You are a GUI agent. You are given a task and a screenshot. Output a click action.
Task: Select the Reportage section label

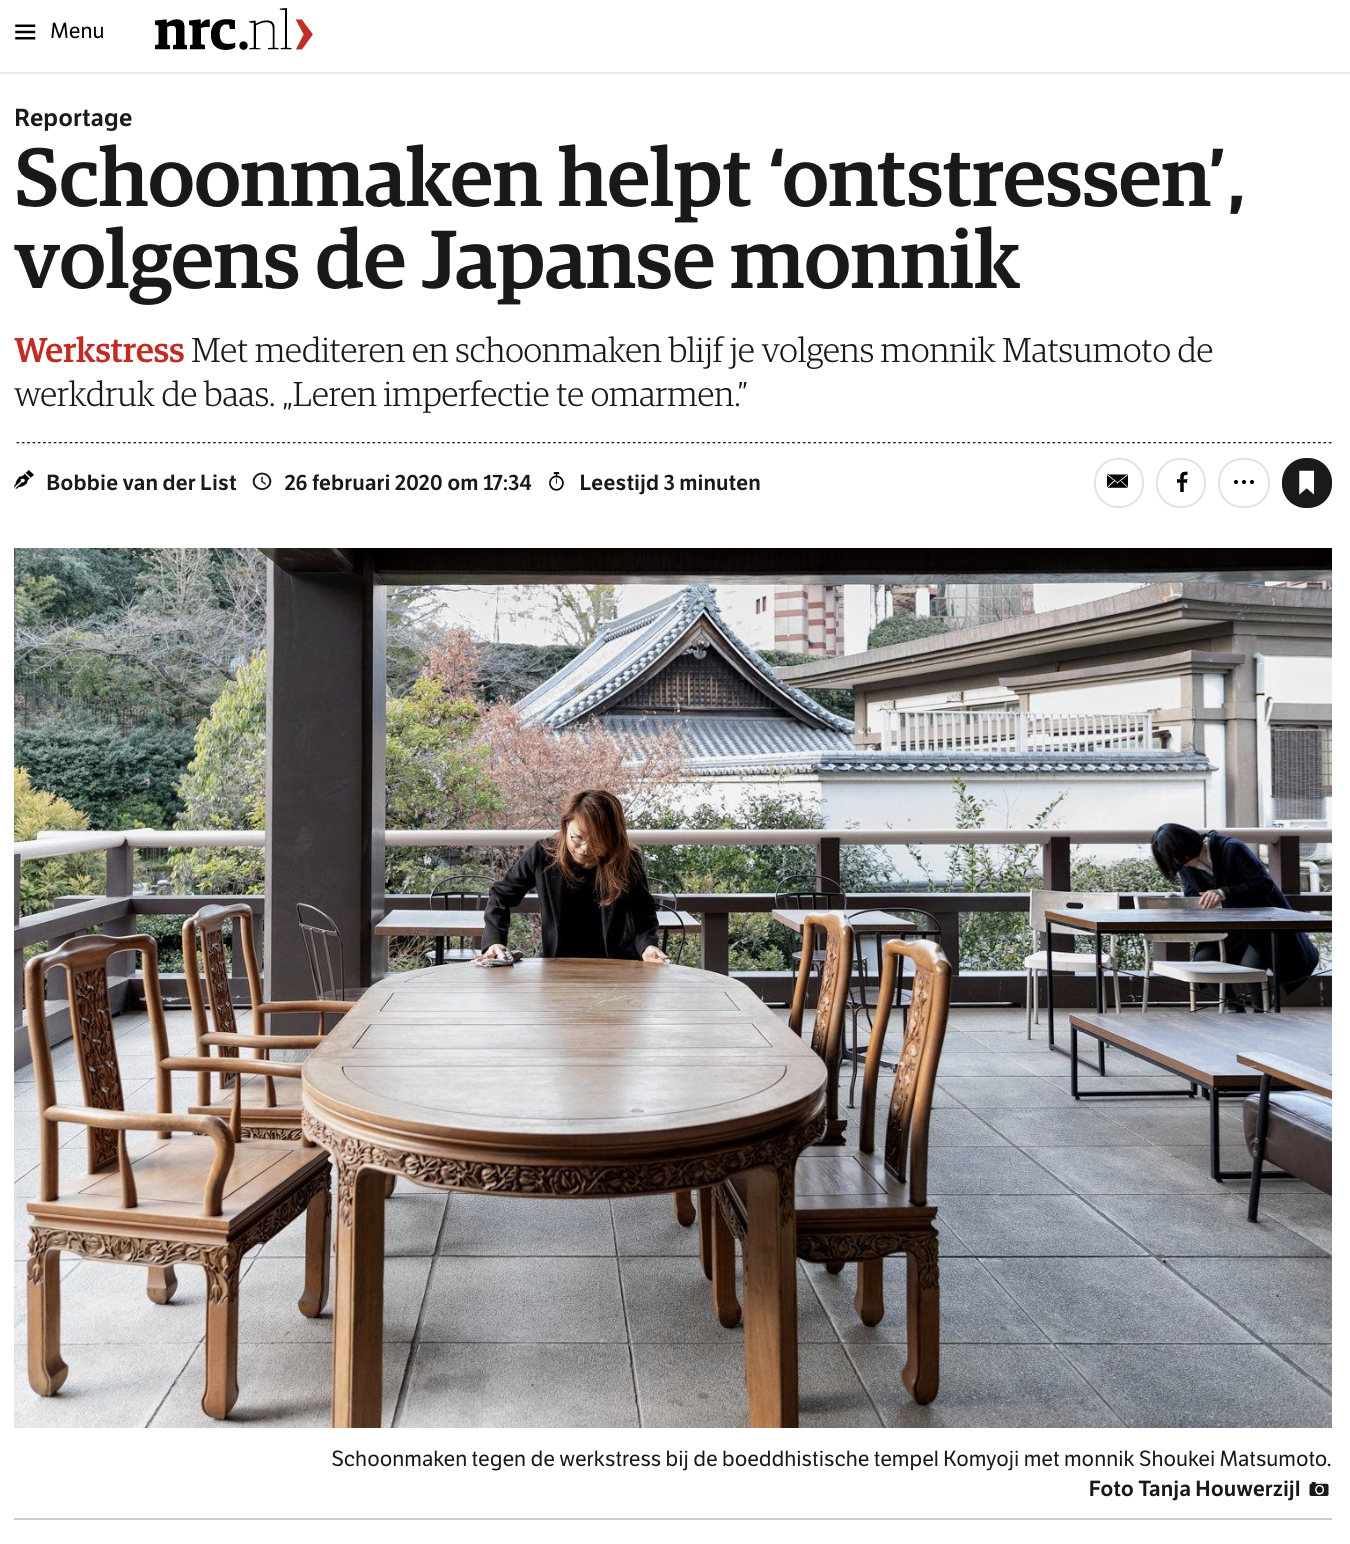73,118
